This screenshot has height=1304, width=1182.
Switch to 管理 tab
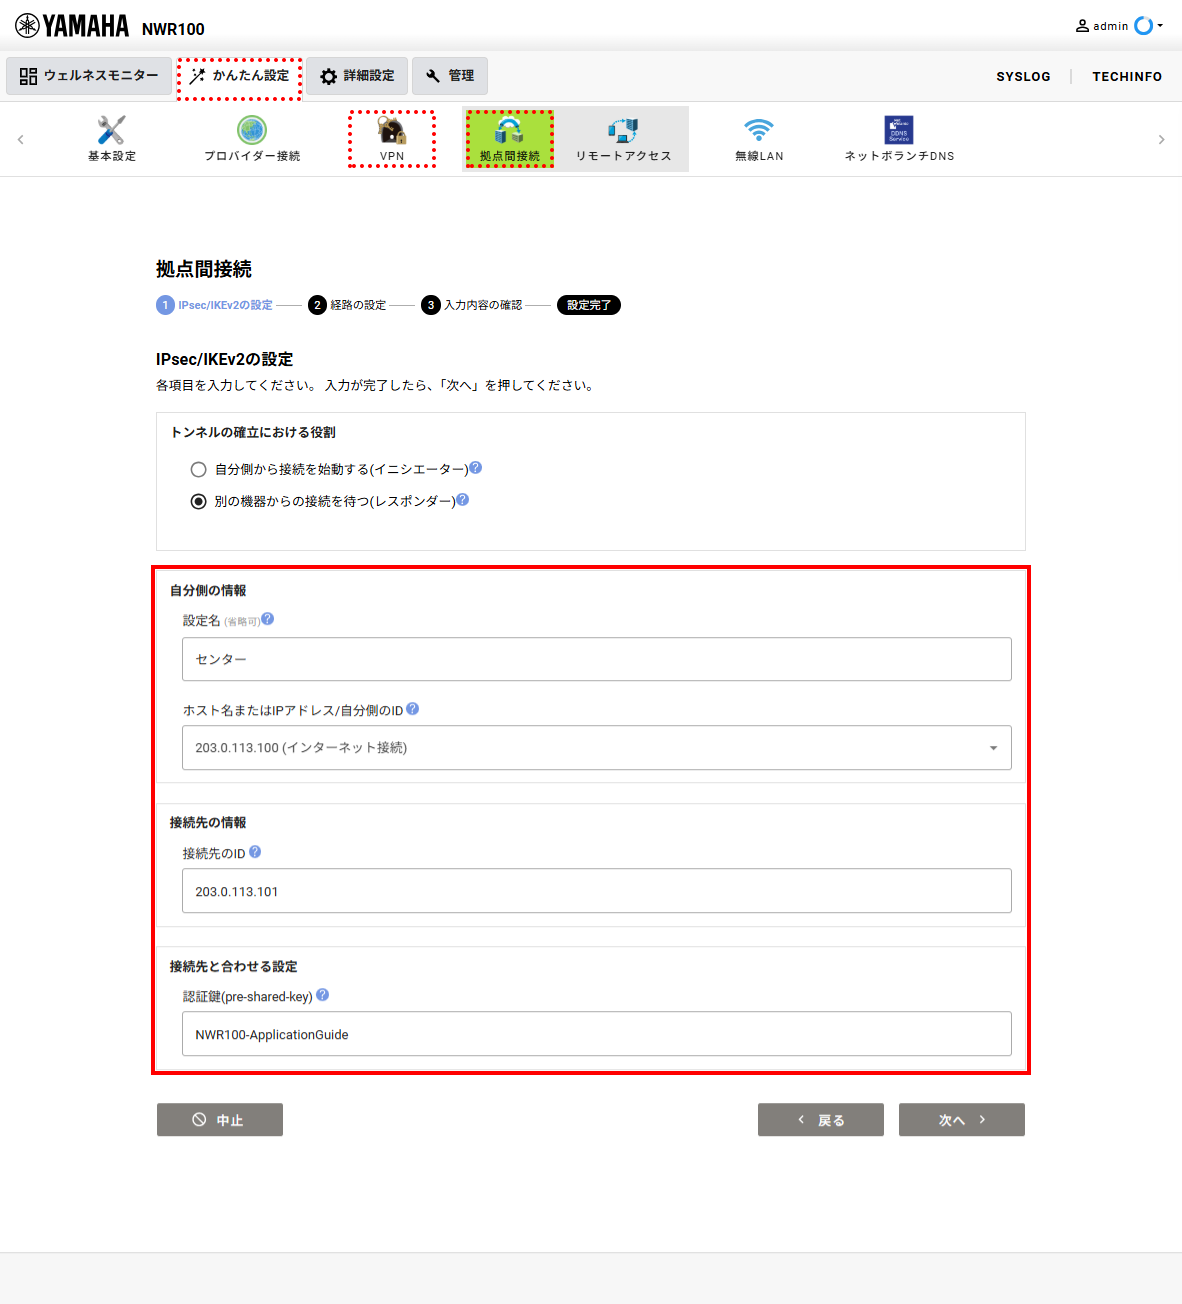450,76
